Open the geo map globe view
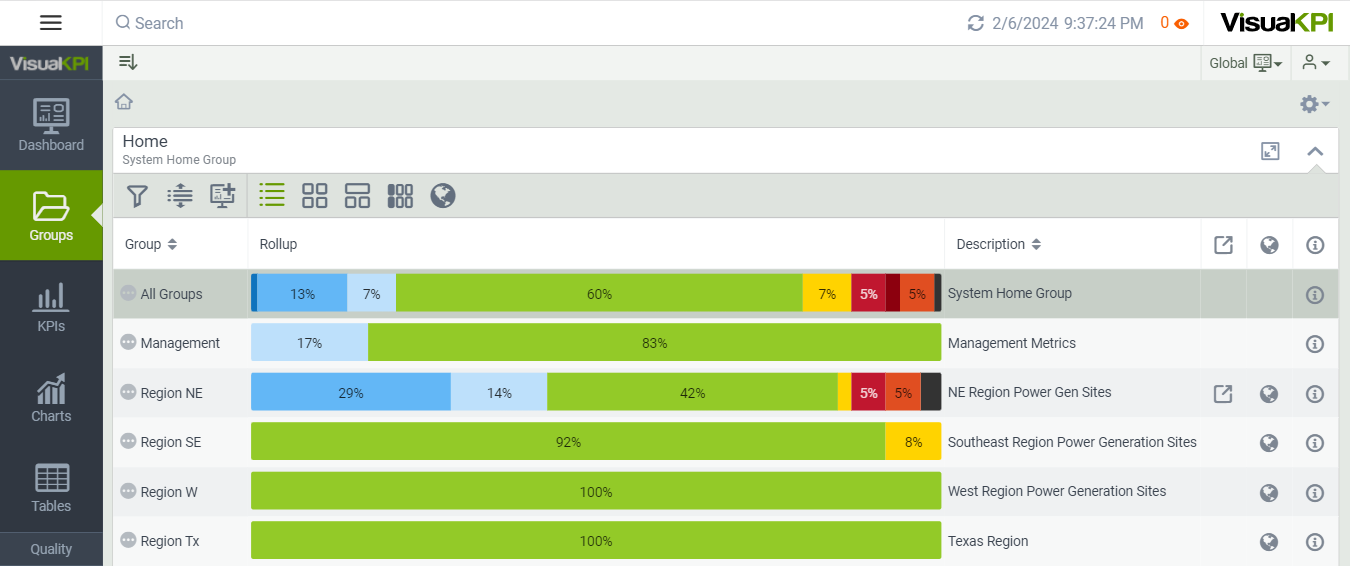 (443, 196)
